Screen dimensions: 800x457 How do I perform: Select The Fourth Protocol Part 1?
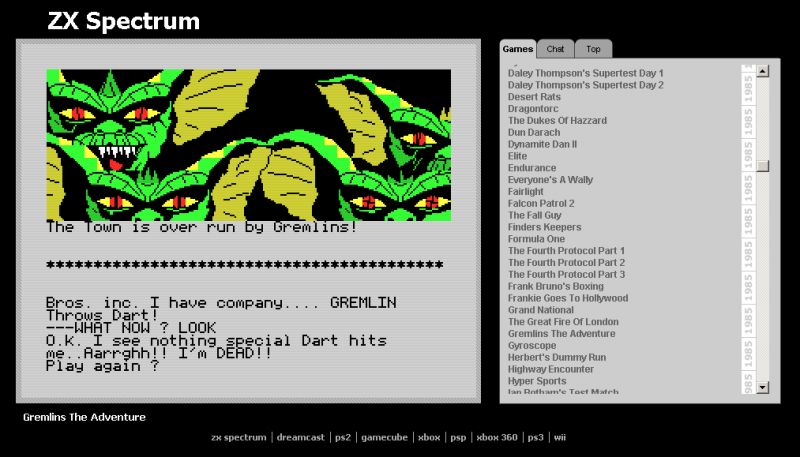(x=566, y=250)
